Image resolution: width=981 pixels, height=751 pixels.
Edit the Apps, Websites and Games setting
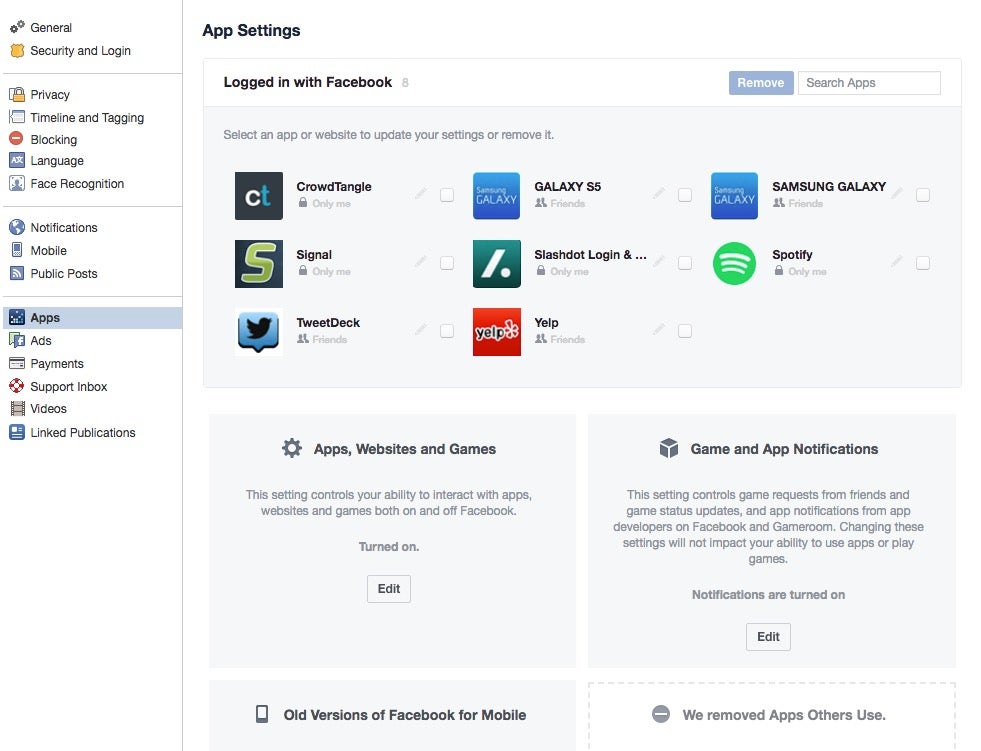389,589
